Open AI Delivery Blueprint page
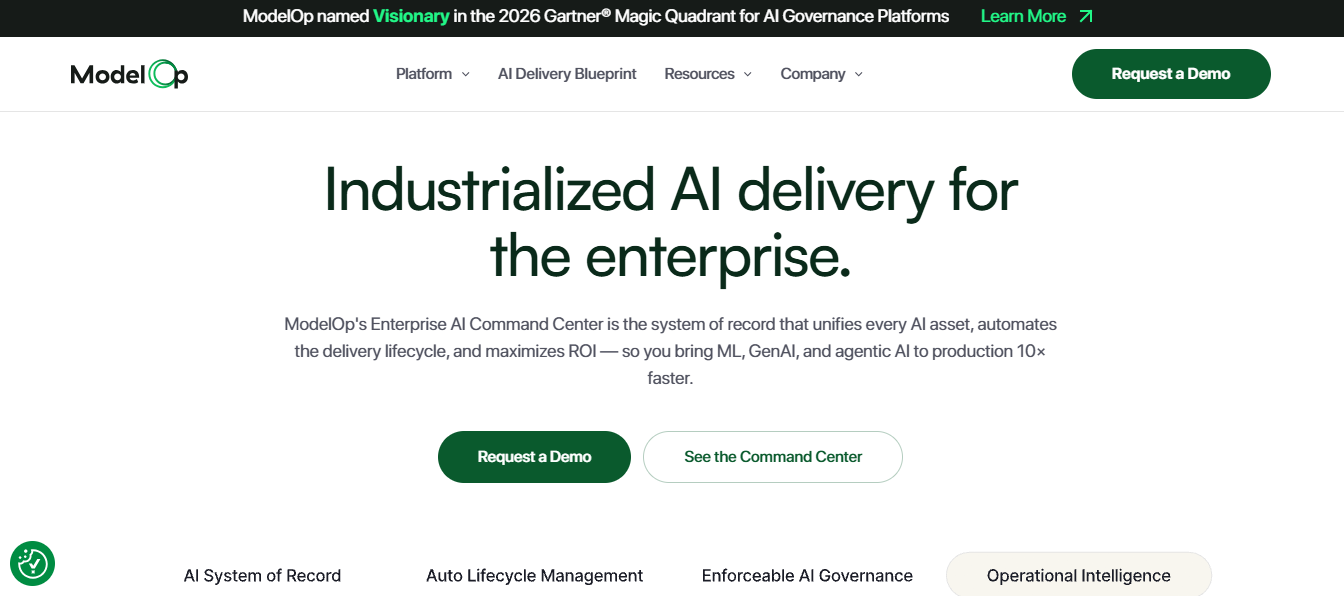Image resolution: width=1344 pixels, height=596 pixels. point(567,74)
